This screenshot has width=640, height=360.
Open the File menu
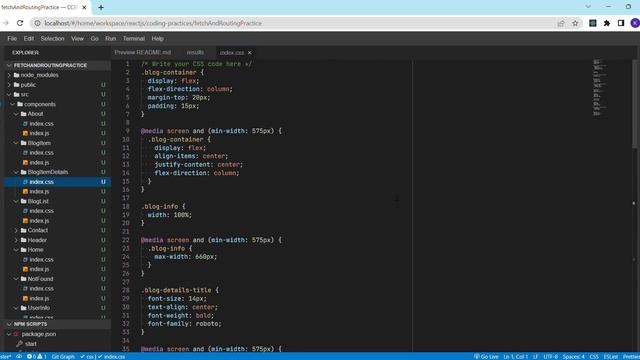pos(12,38)
